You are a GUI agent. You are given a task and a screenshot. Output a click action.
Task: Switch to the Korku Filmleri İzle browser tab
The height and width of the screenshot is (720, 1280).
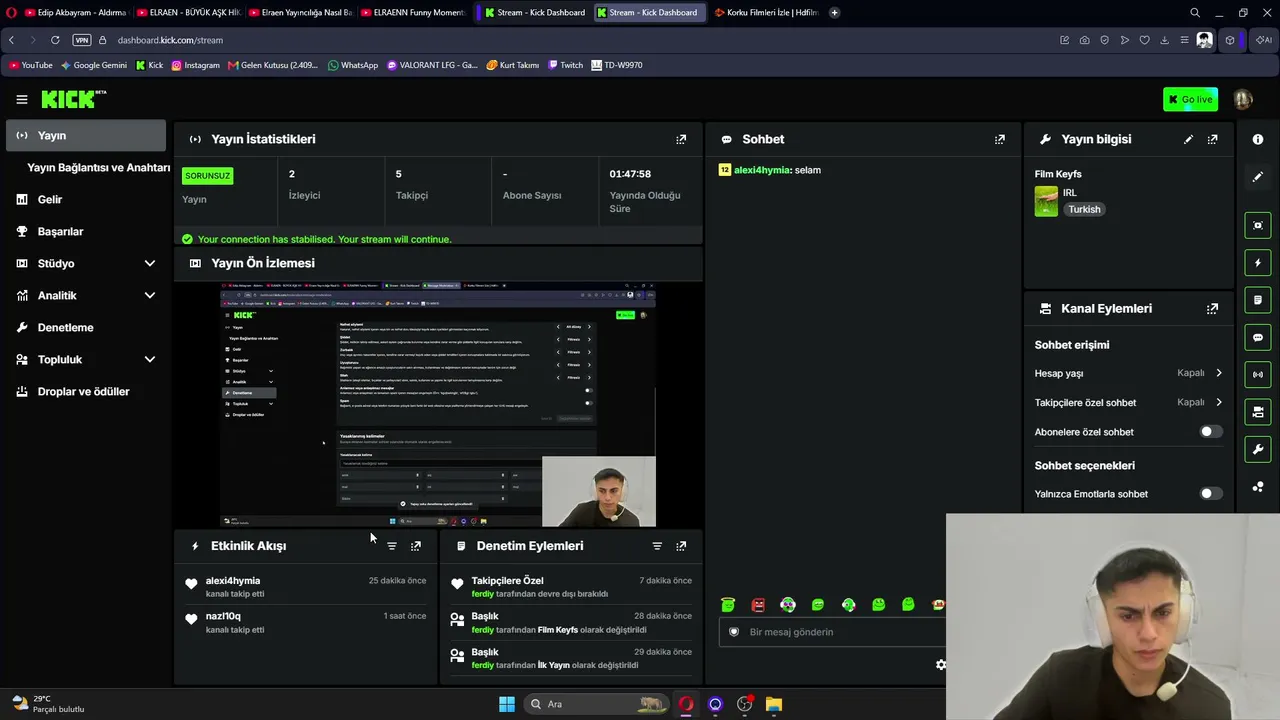(766, 13)
